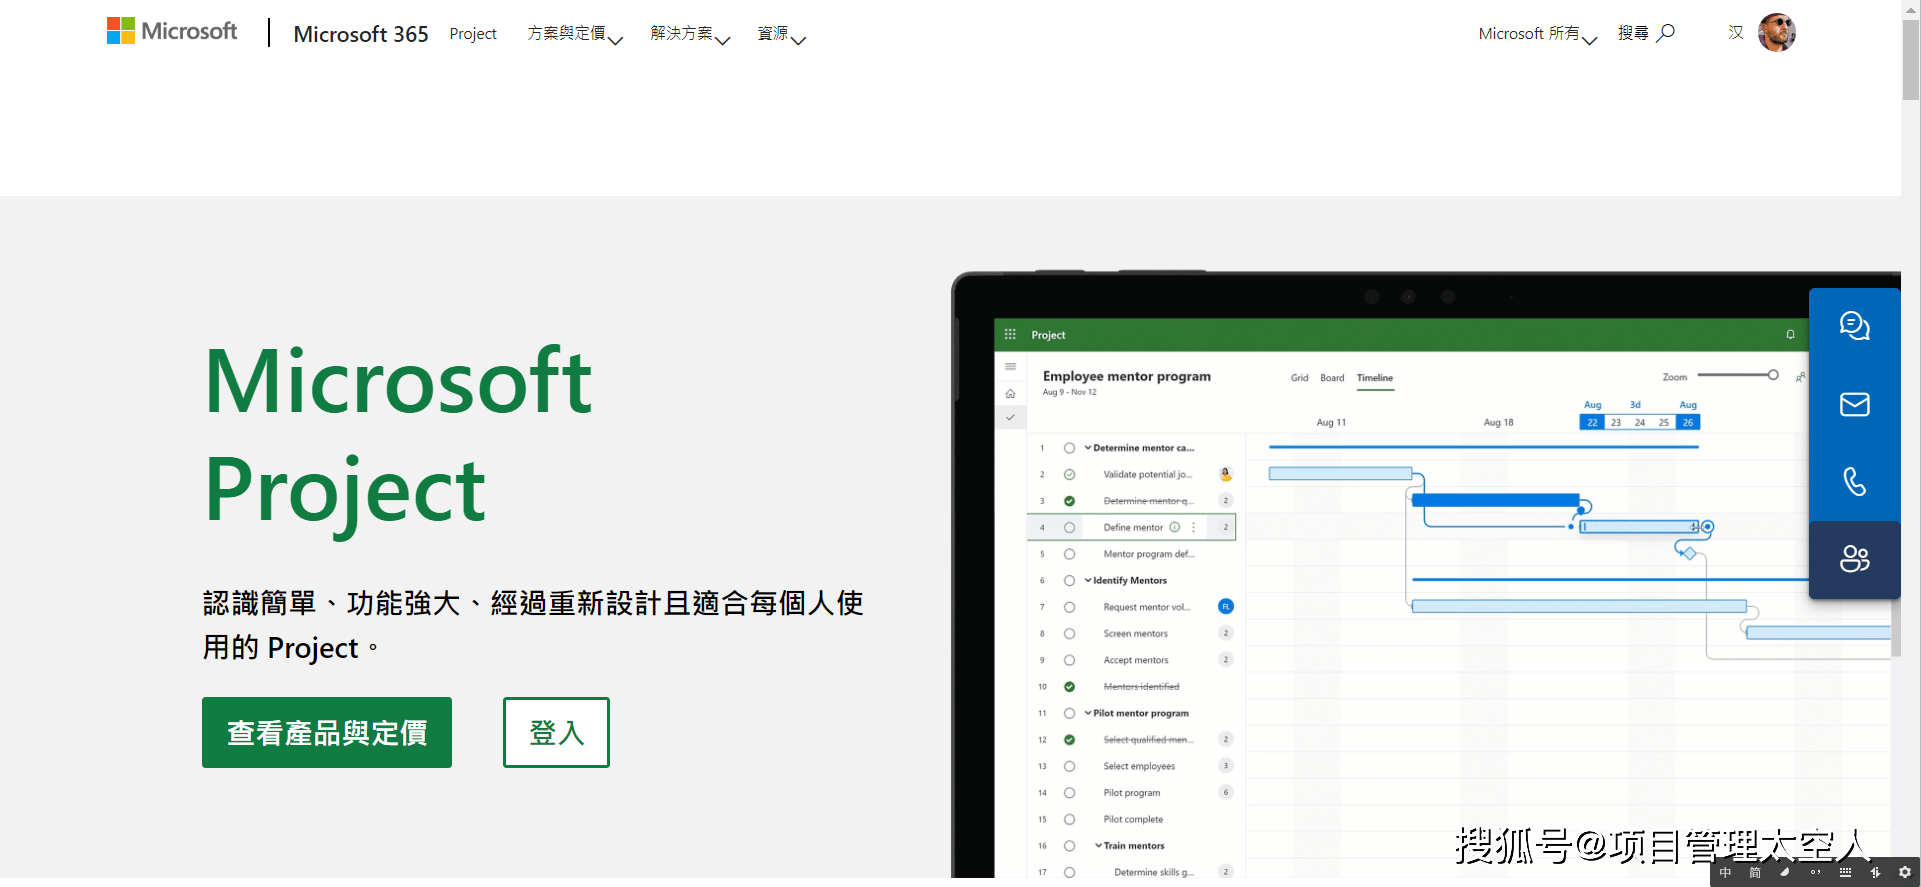Click Project link in top navigation

point(473,34)
